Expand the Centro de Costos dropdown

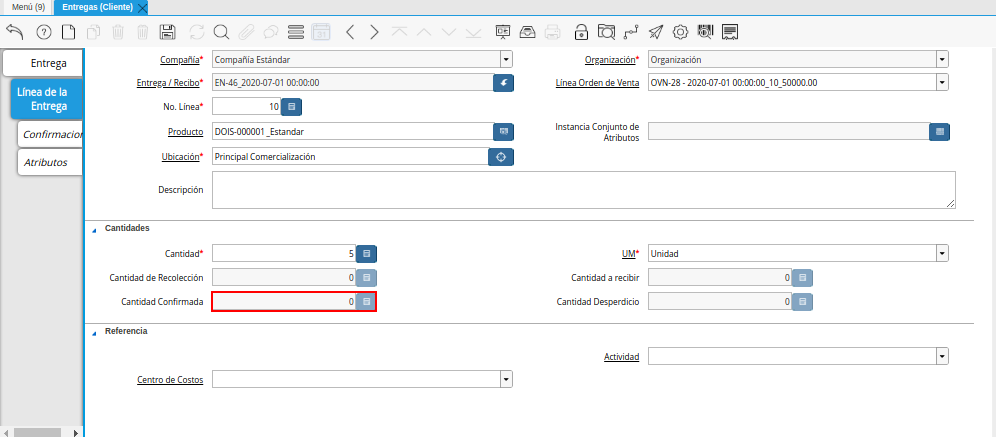point(506,380)
